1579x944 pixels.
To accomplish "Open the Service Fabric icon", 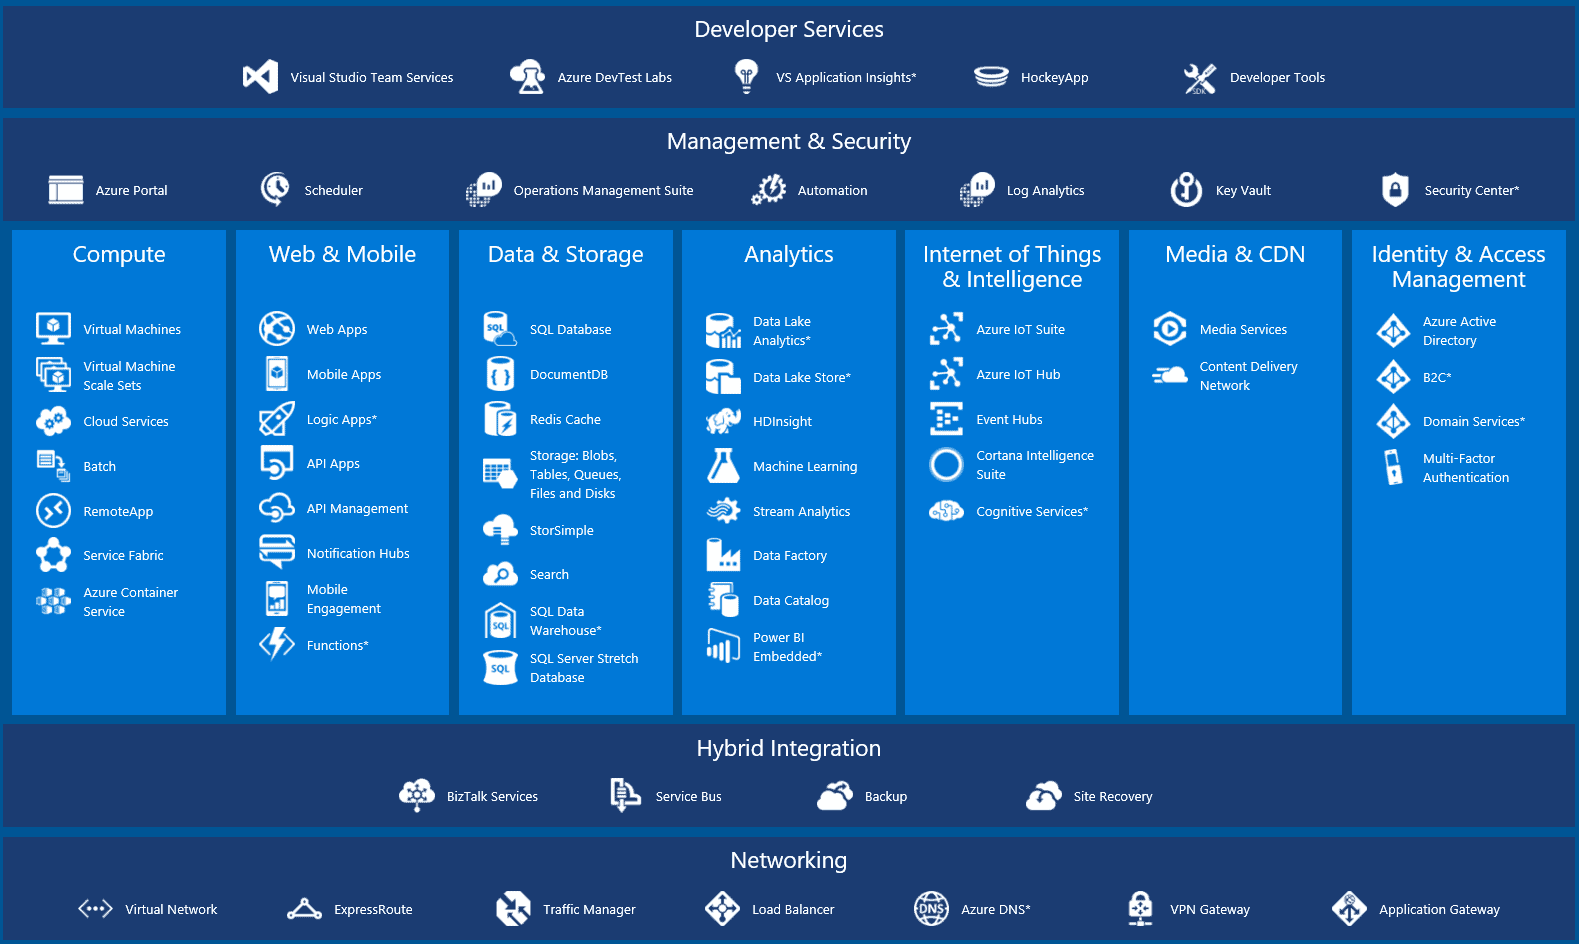I will (x=54, y=555).
